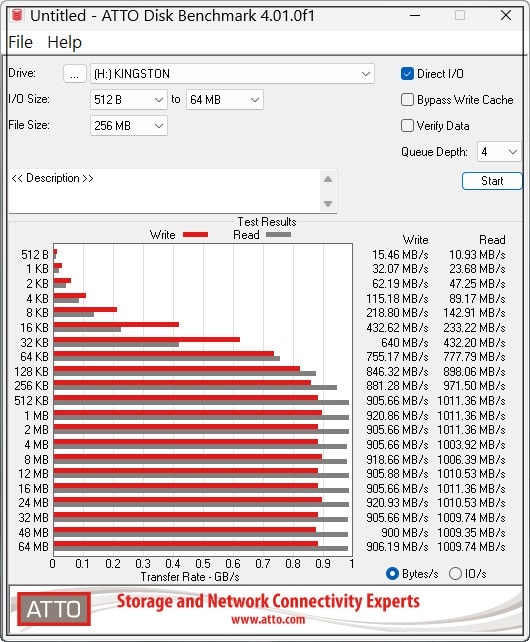Click the browse drive ellipsis button
The image size is (530, 642).
pyautogui.click(x=75, y=74)
